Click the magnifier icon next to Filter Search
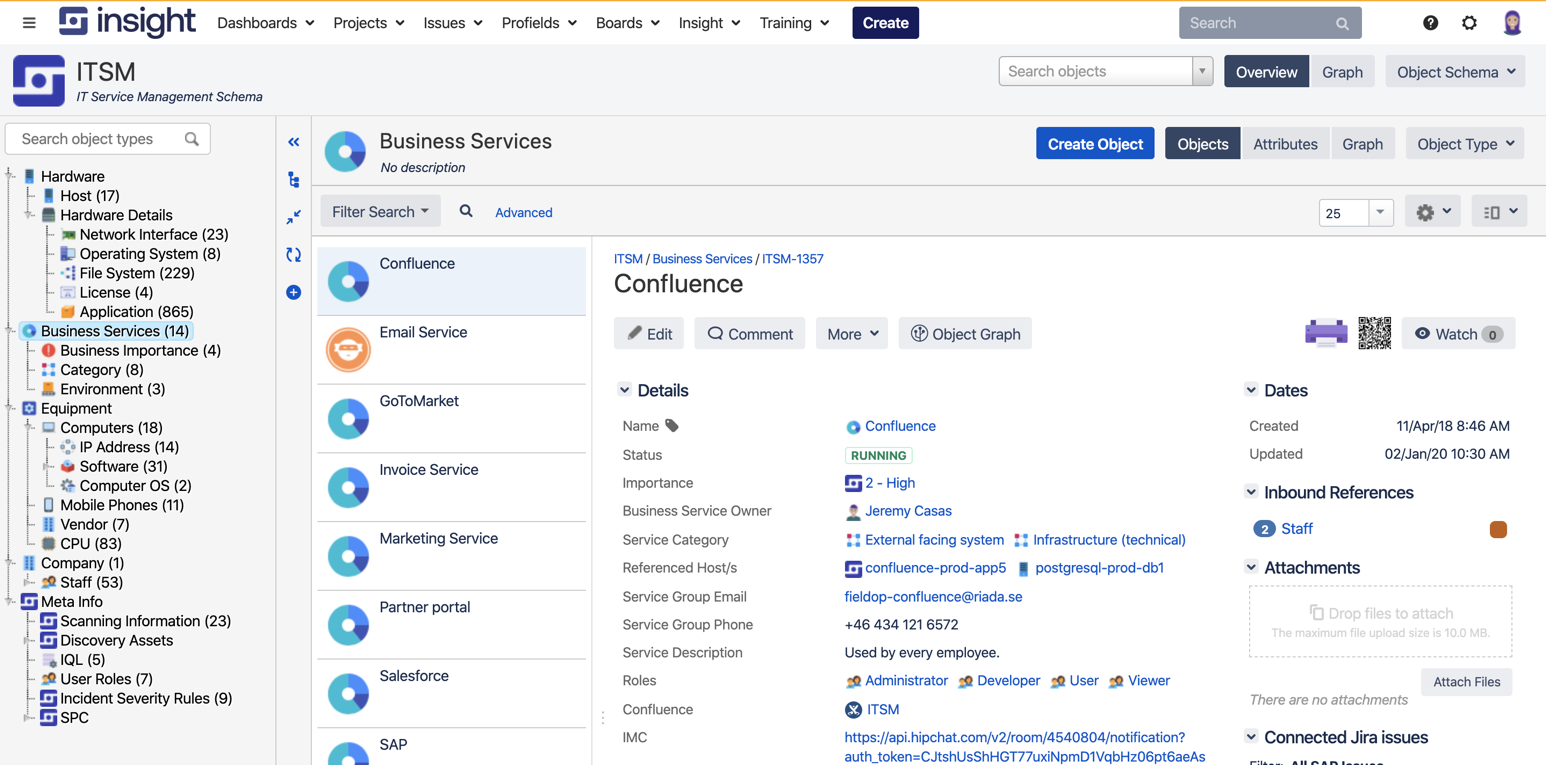 click(x=466, y=212)
